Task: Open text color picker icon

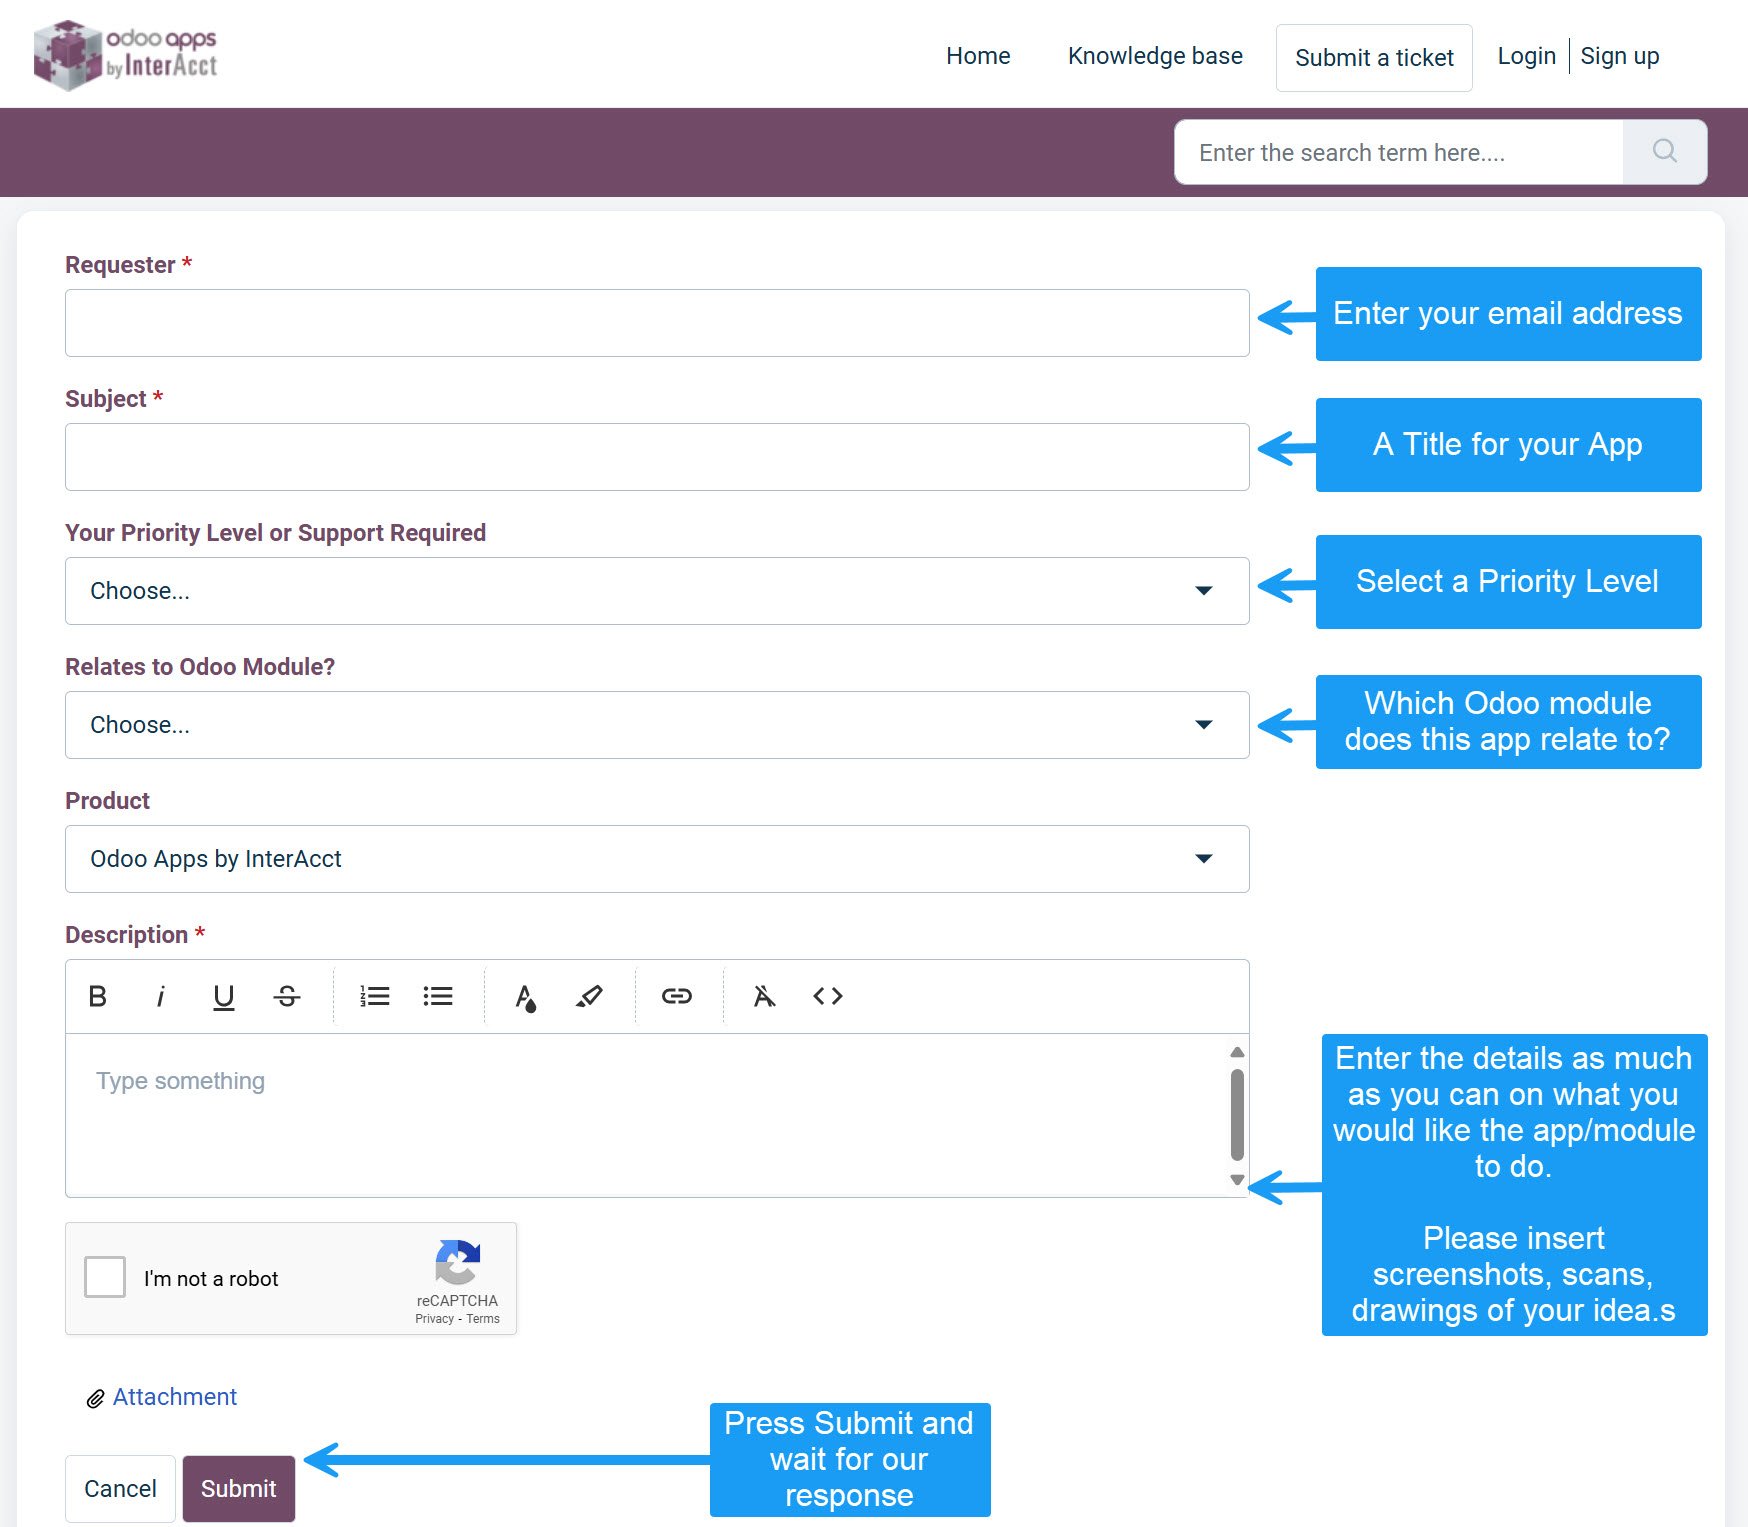Action: tap(526, 997)
